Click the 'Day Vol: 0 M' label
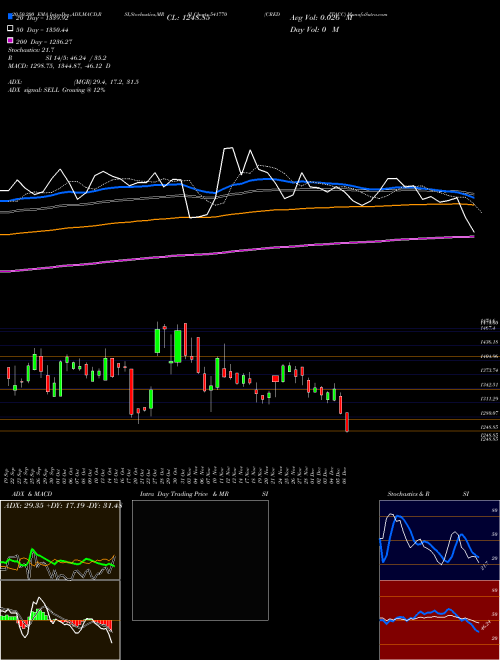The image size is (500, 660). point(314,29)
